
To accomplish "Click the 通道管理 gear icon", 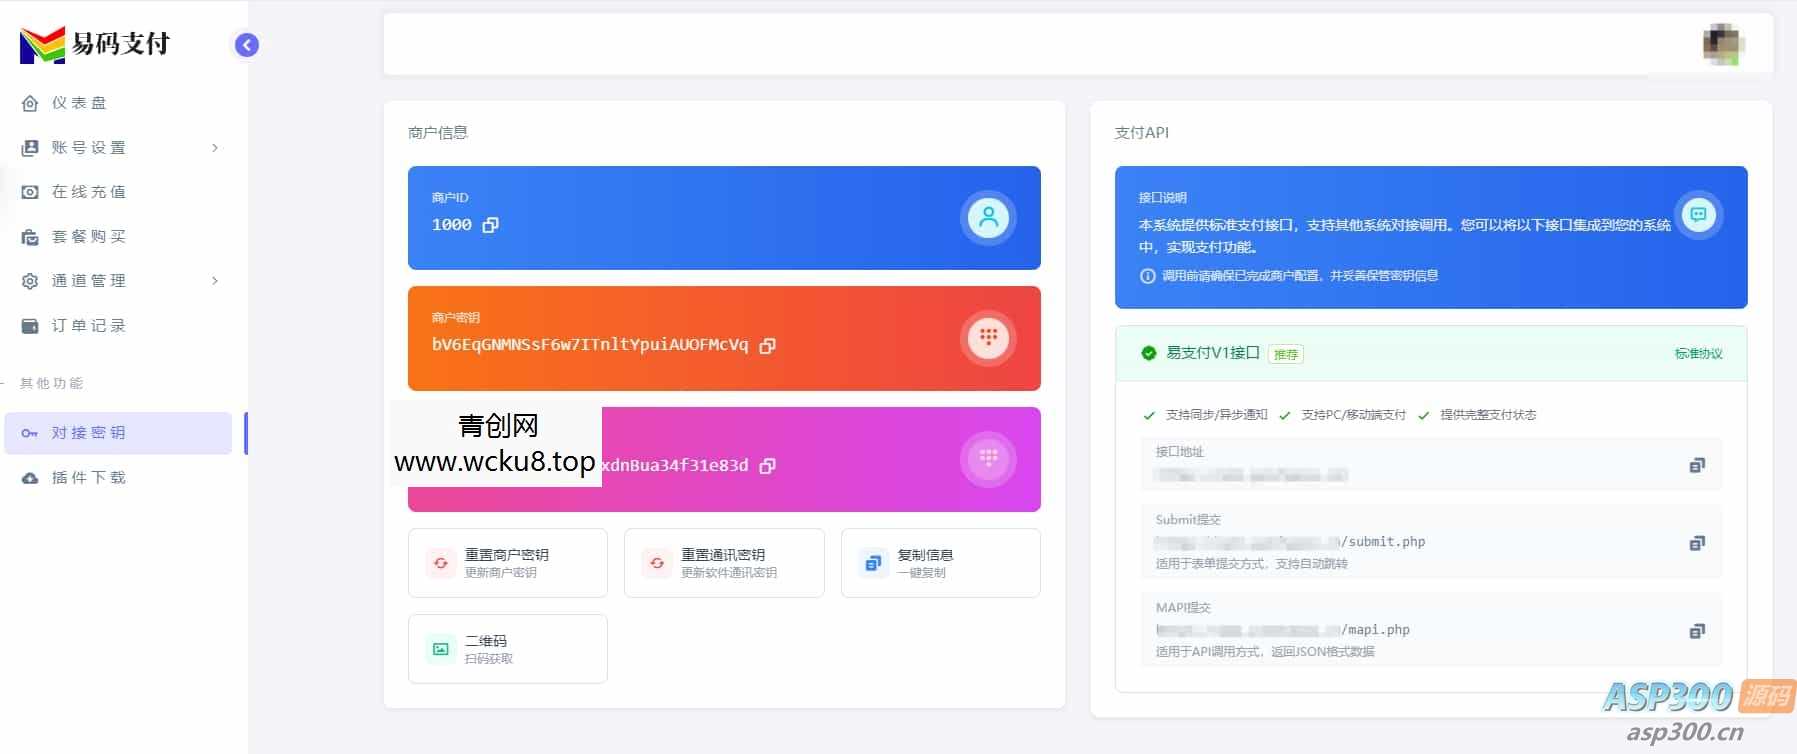I will coord(30,281).
